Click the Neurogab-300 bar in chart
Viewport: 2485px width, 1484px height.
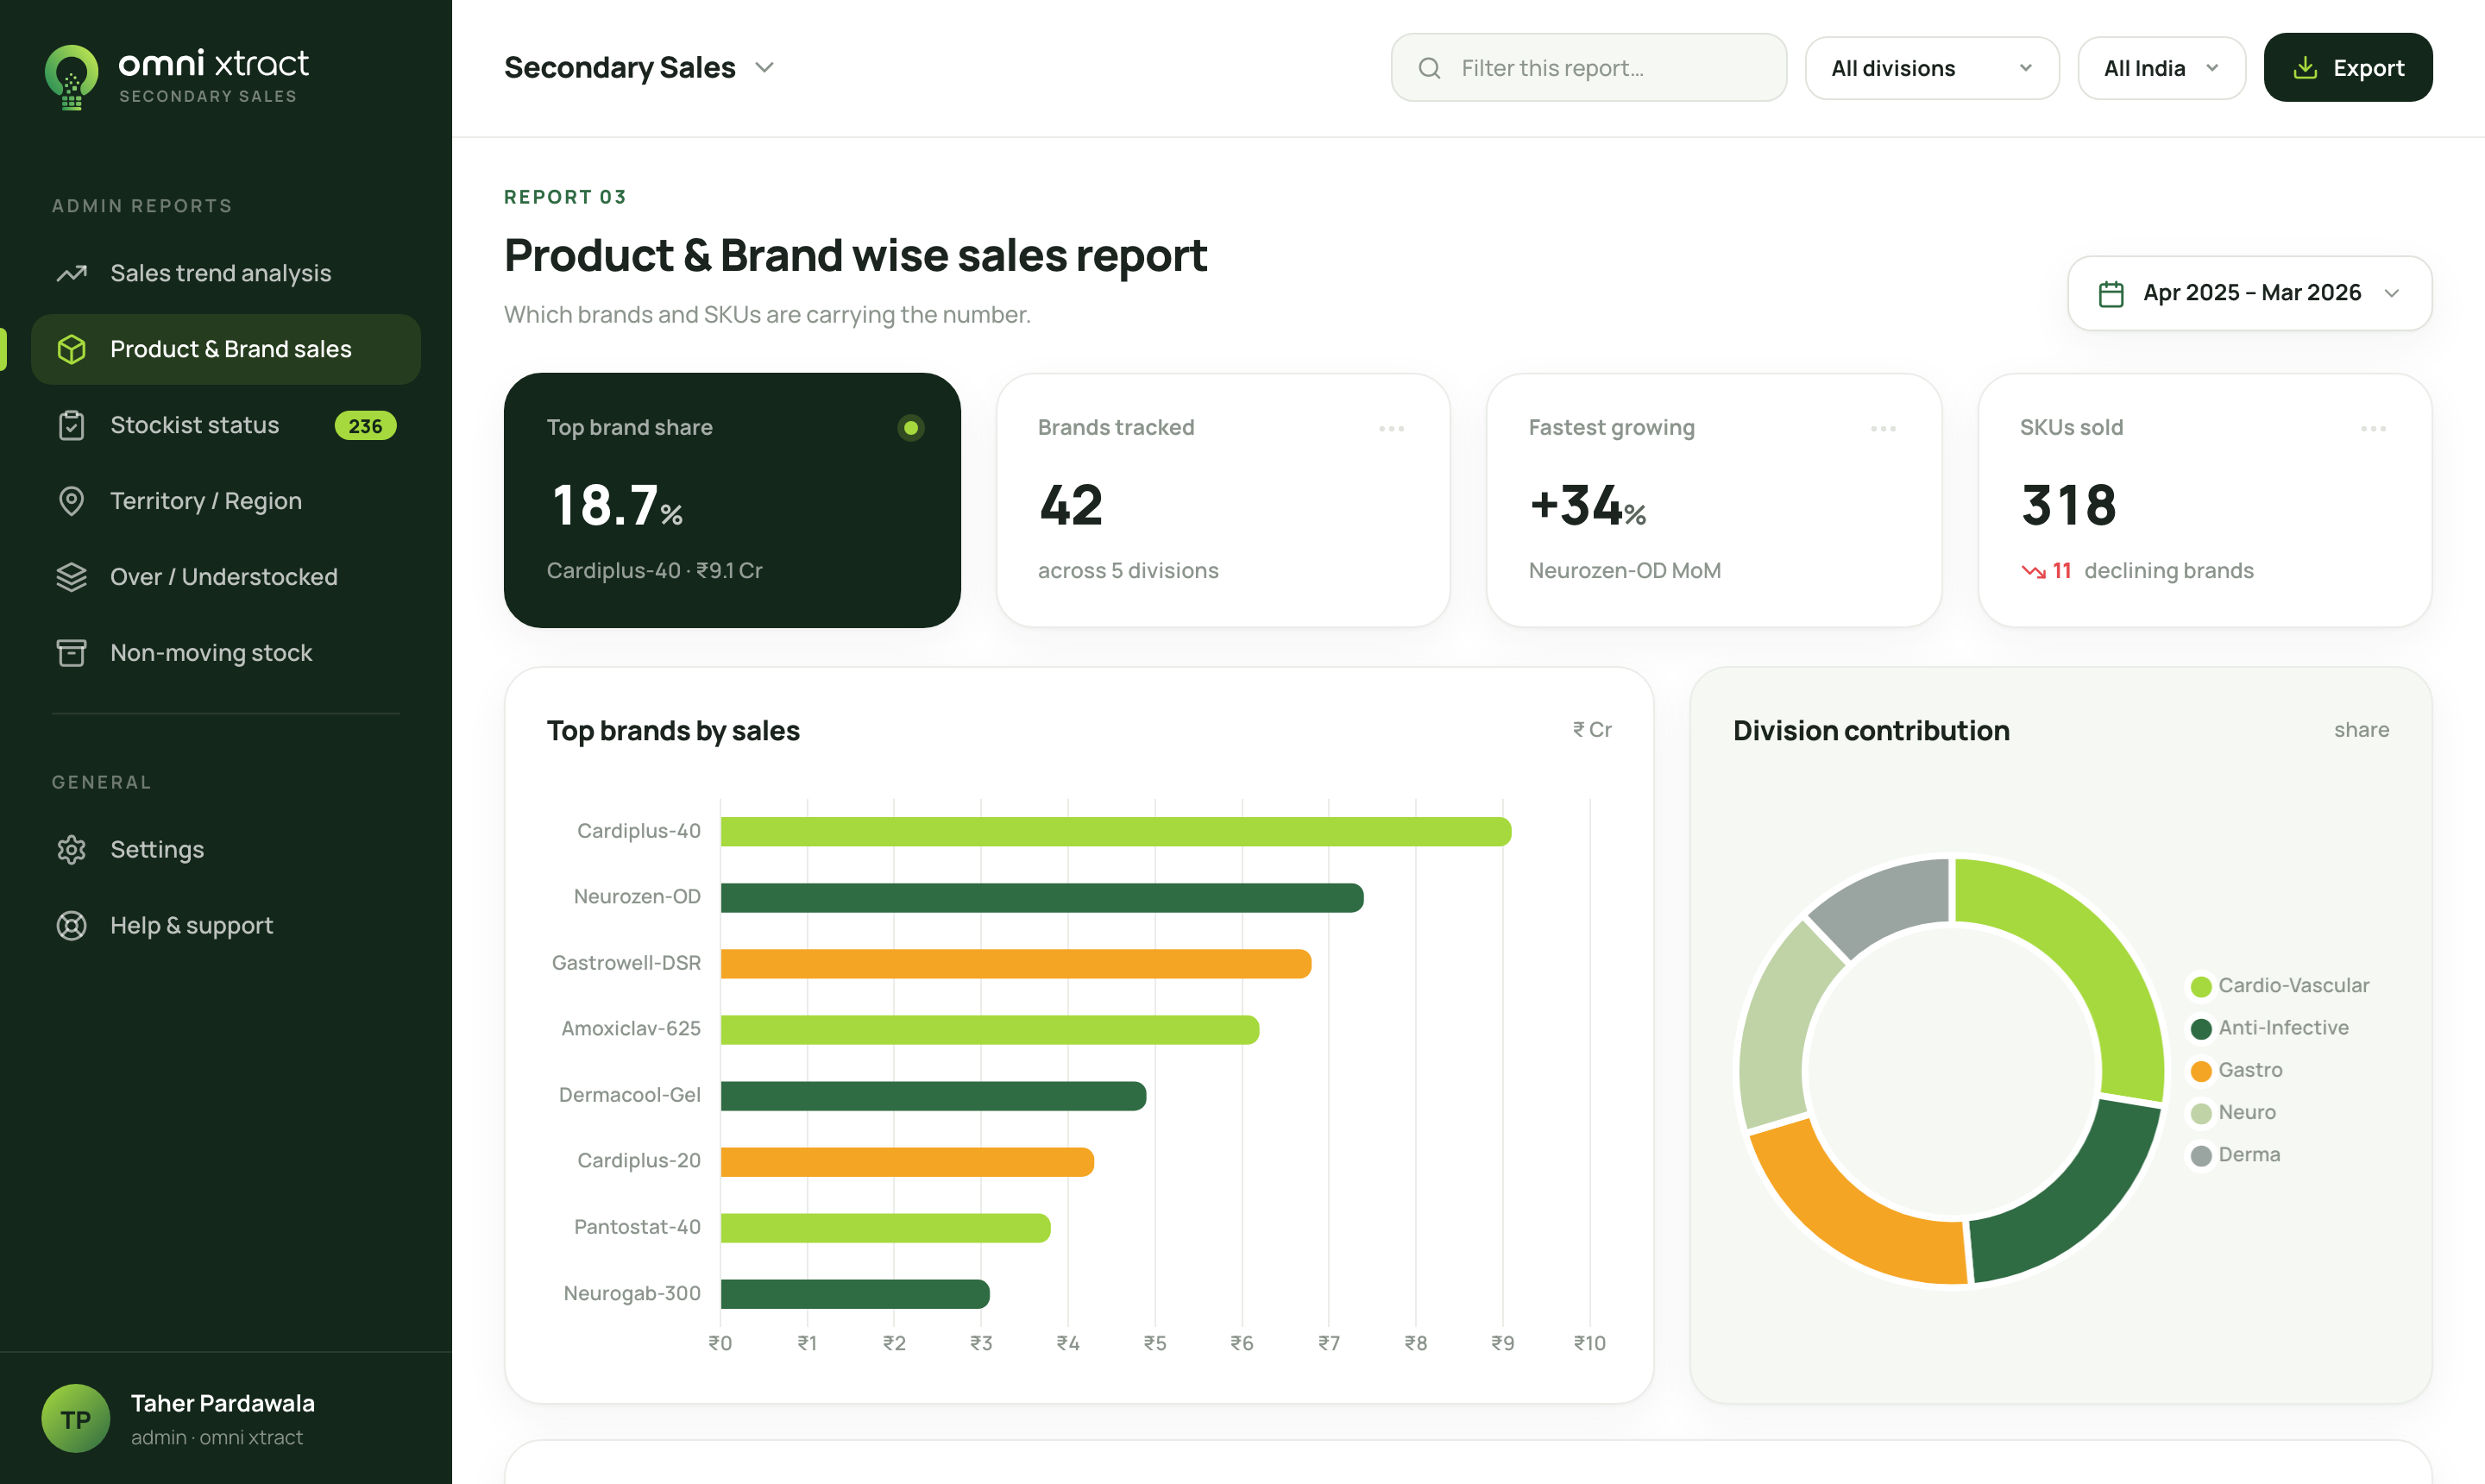click(855, 1294)
